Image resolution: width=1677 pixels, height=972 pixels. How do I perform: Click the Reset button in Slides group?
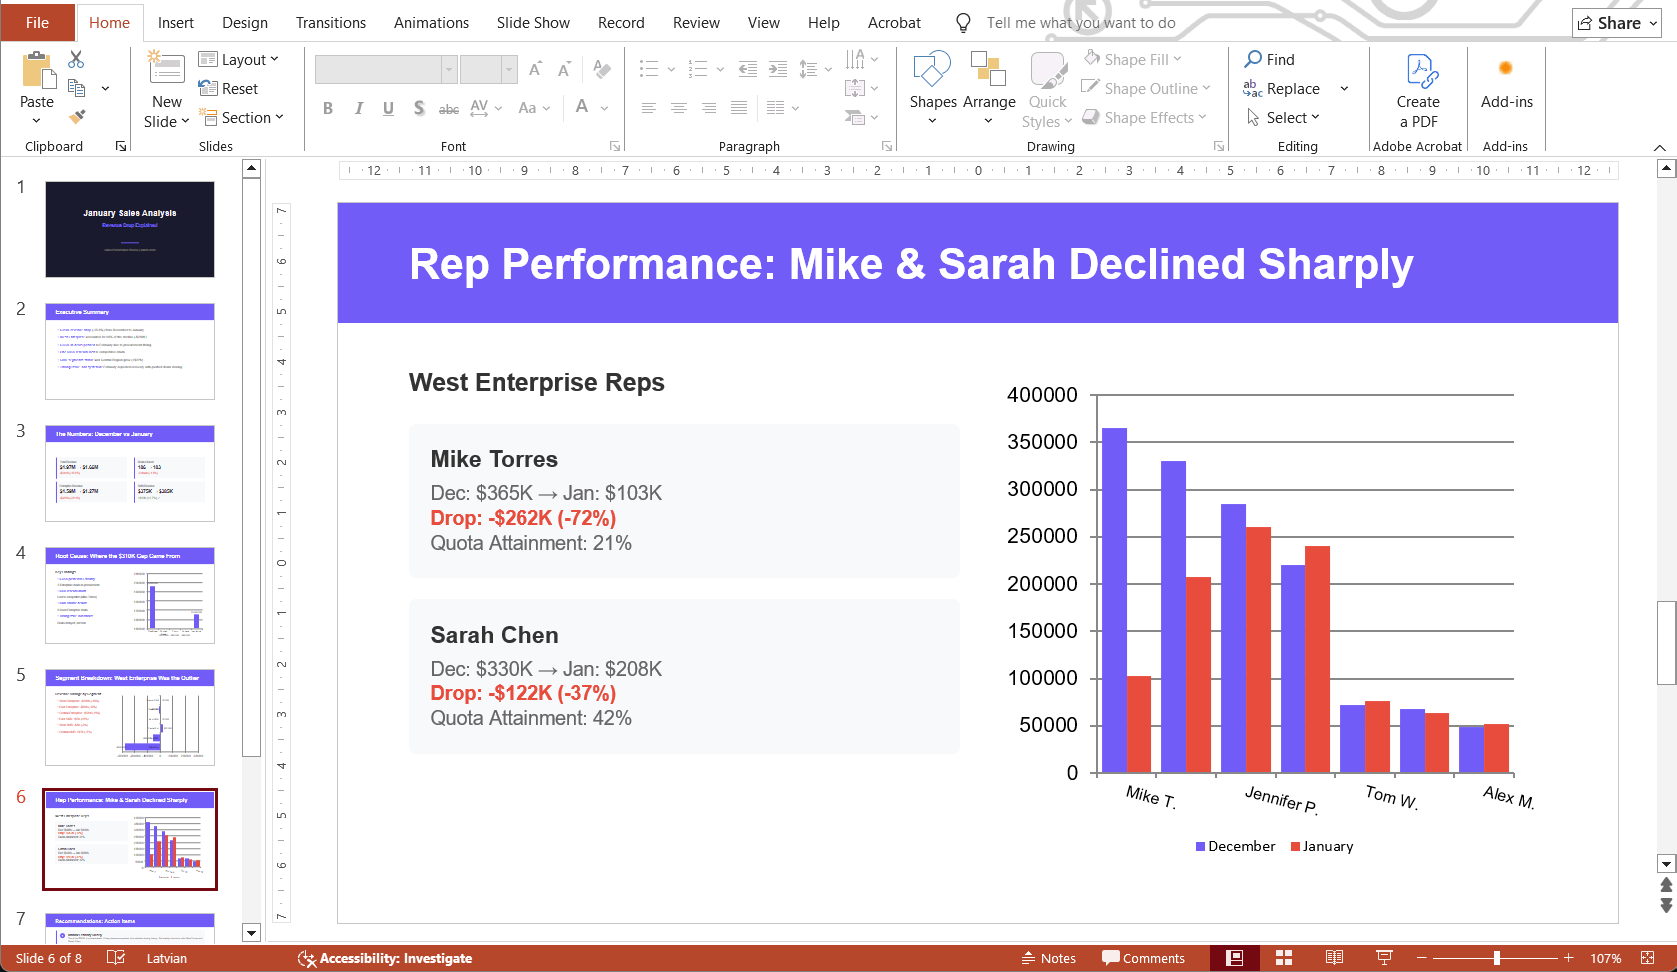click(231, 88)
